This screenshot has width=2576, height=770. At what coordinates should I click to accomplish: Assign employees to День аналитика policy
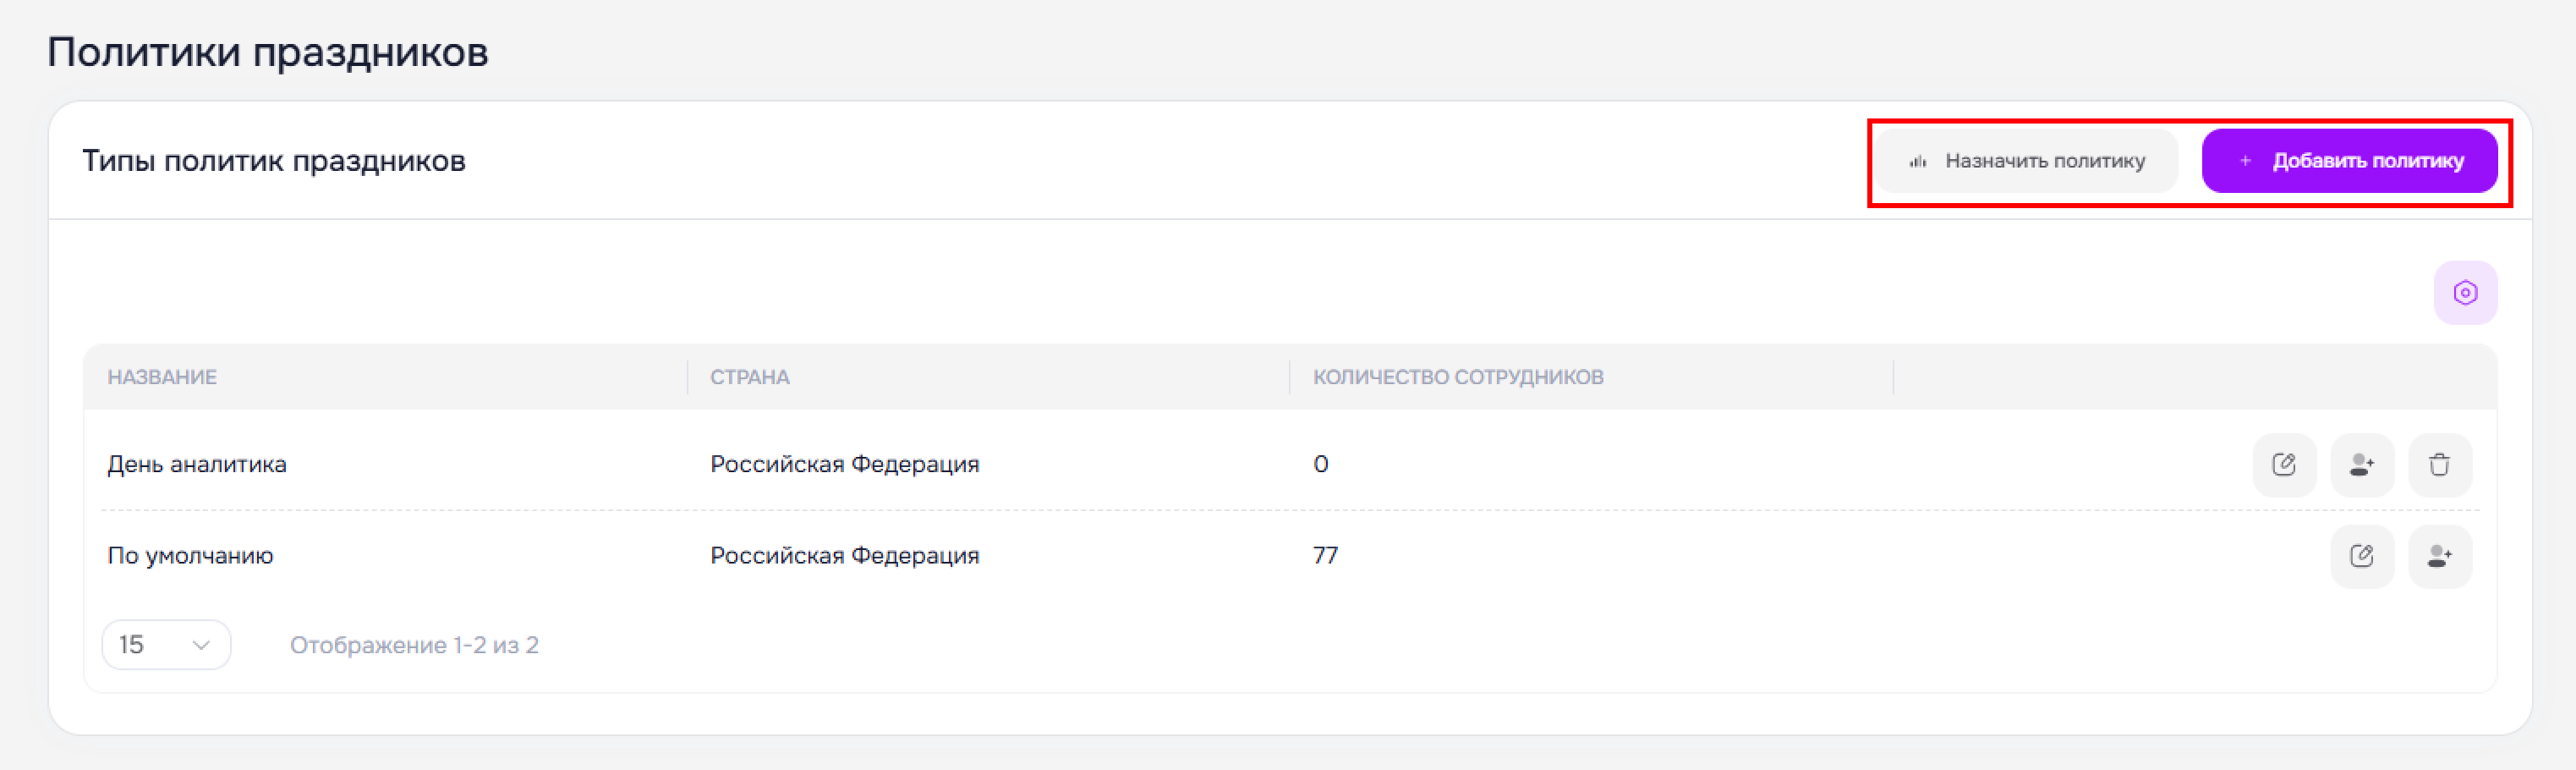pos(2362,465)
